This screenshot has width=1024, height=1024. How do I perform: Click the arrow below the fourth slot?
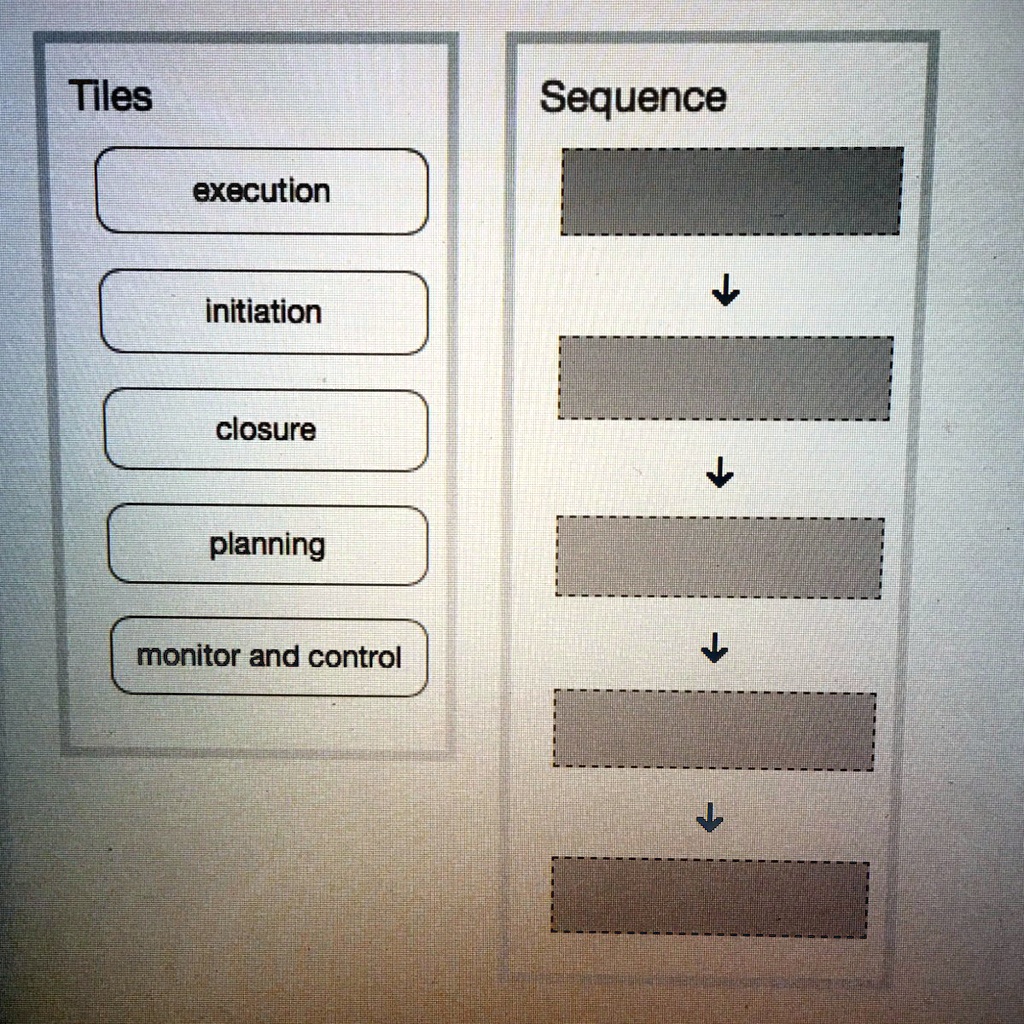[x=710, y=817]
